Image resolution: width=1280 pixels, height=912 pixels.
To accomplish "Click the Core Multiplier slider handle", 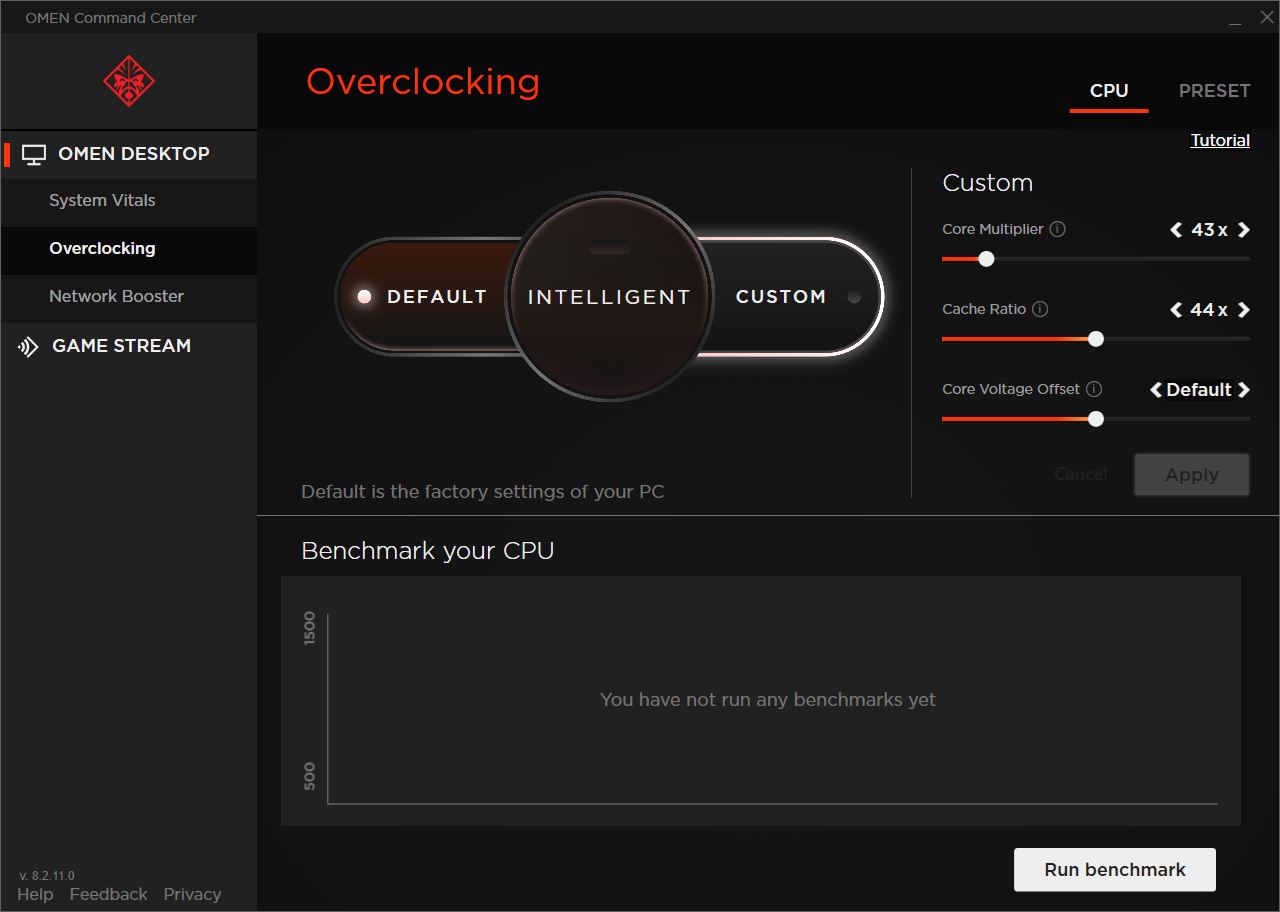I will tap(986, 259).
